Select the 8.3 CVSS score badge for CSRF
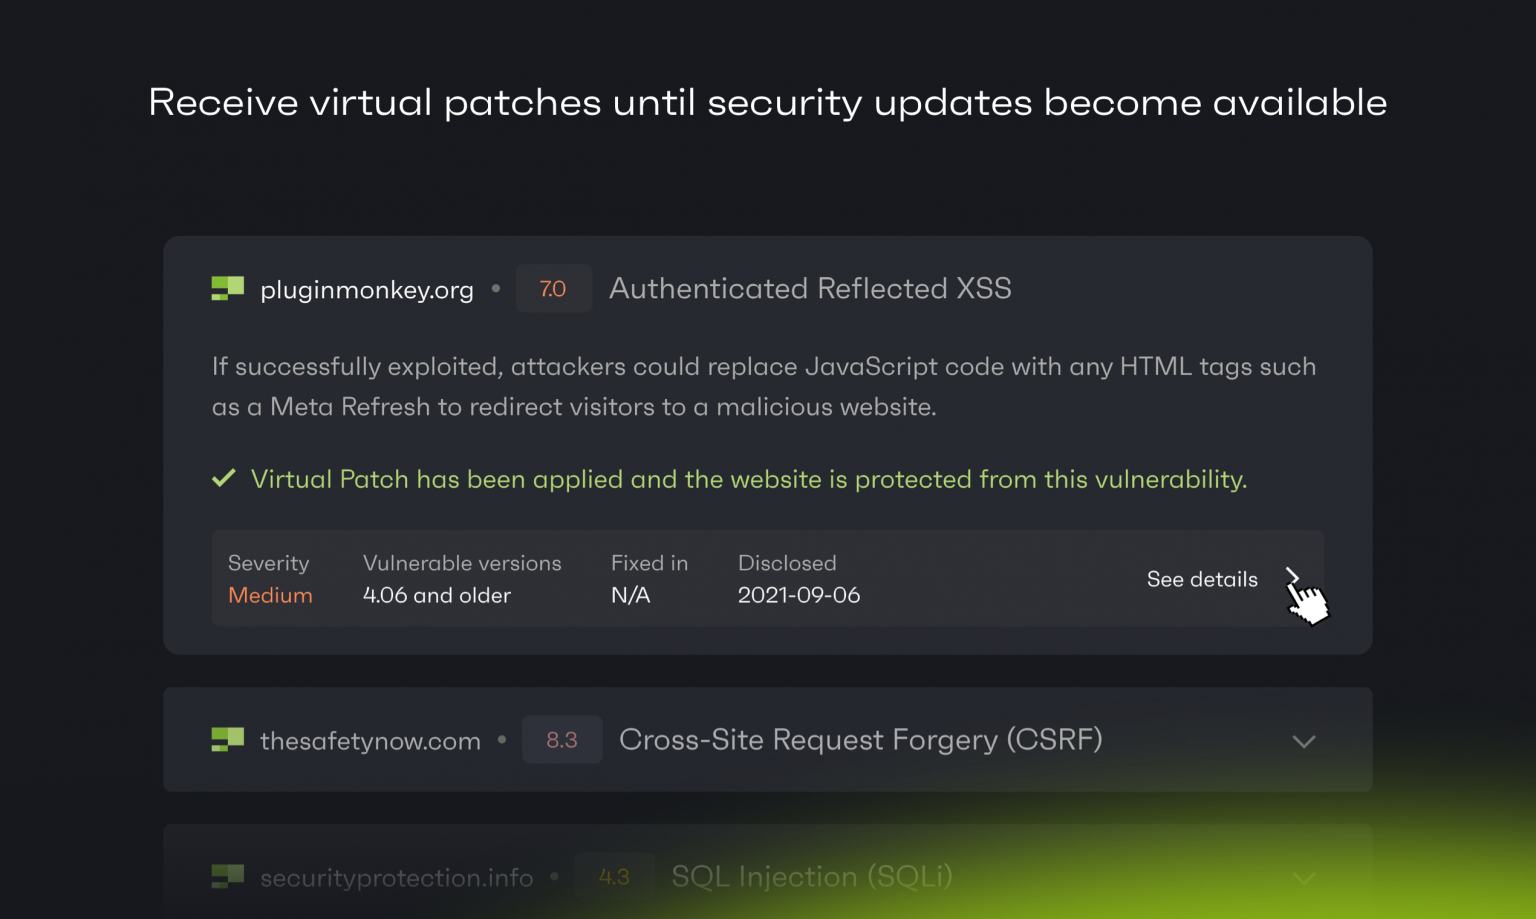Image resolution: width=1536 pixels, height=919 pixels. pyautogui.click(x=562, y=740)
